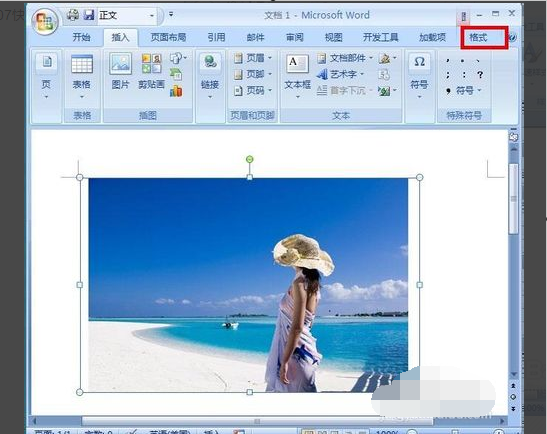This screenshot has height=434, width=547.
Task: Click the signature line icon
Action: tap(388, 58)
